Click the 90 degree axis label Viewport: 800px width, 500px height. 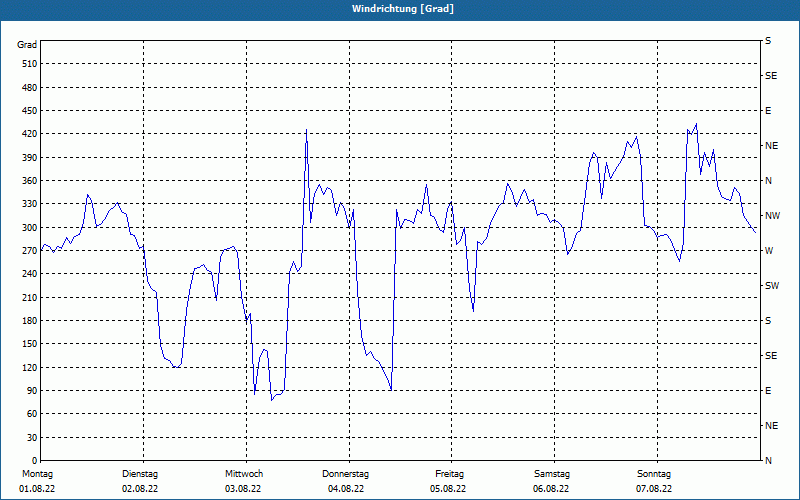pos(31,391)
